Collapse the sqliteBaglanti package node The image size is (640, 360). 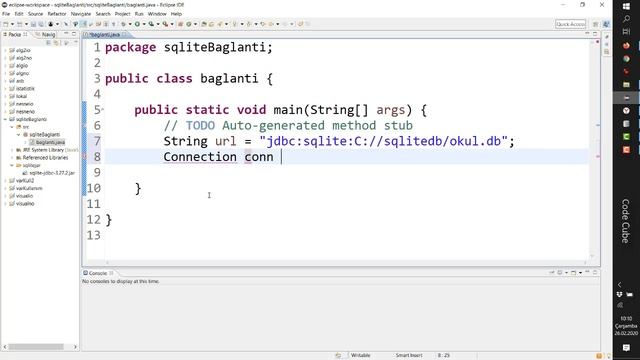click(x=18, y=134)
